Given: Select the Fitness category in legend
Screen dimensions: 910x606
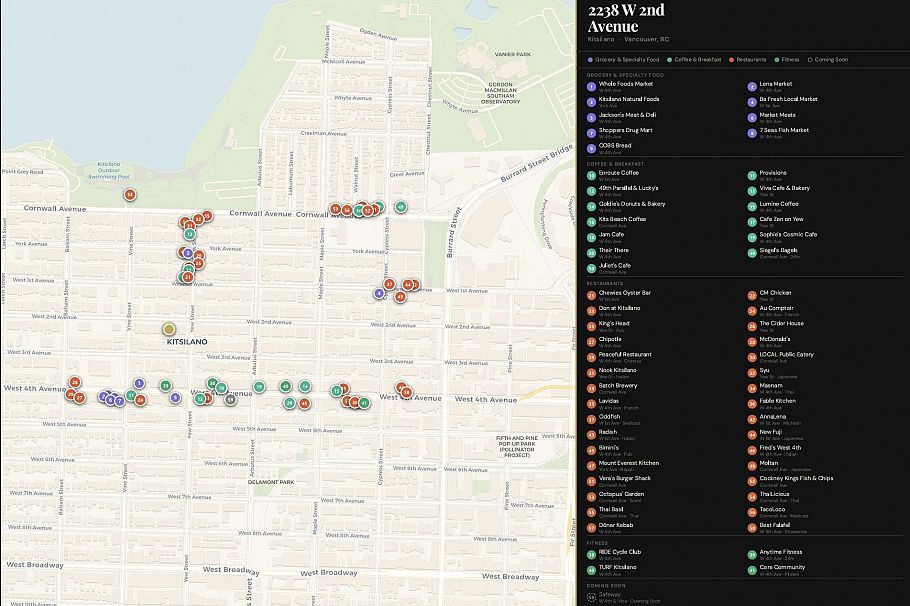Looking at the screenshot, I should click(784, 59).
